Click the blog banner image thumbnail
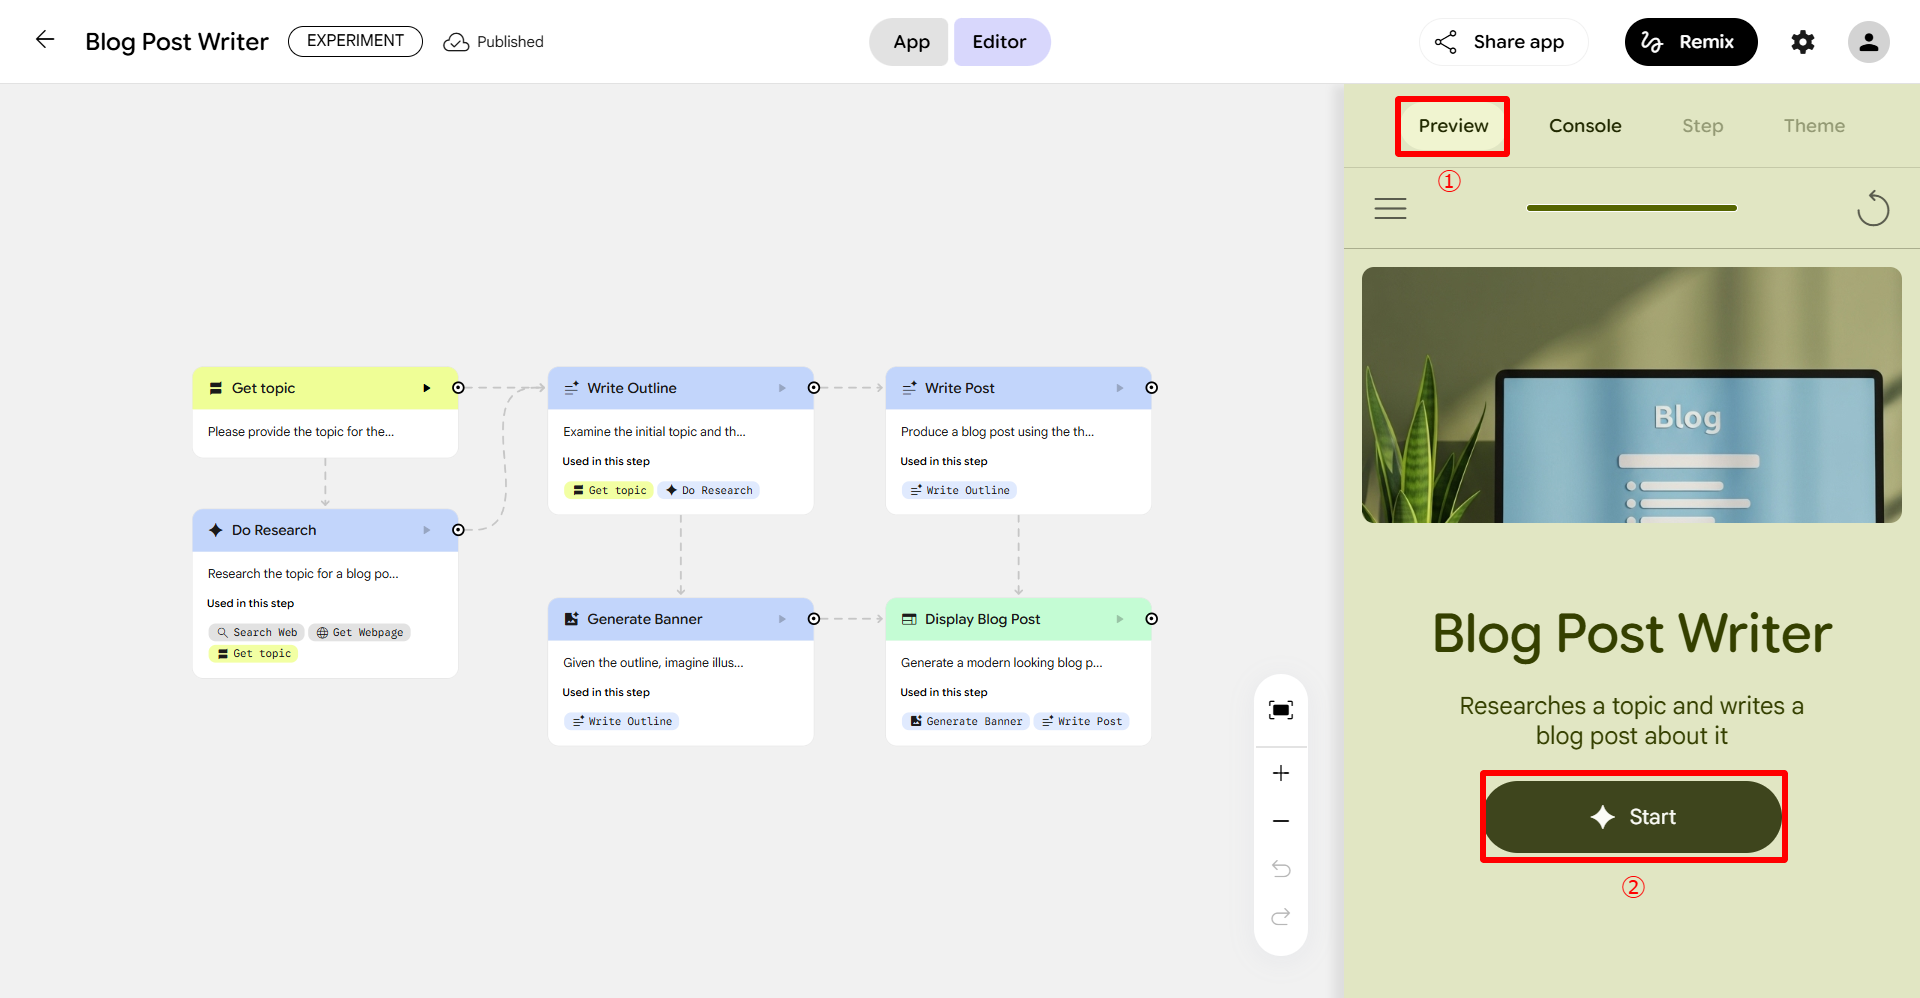Screen dimensions: 1920x998 [1631, 395]
